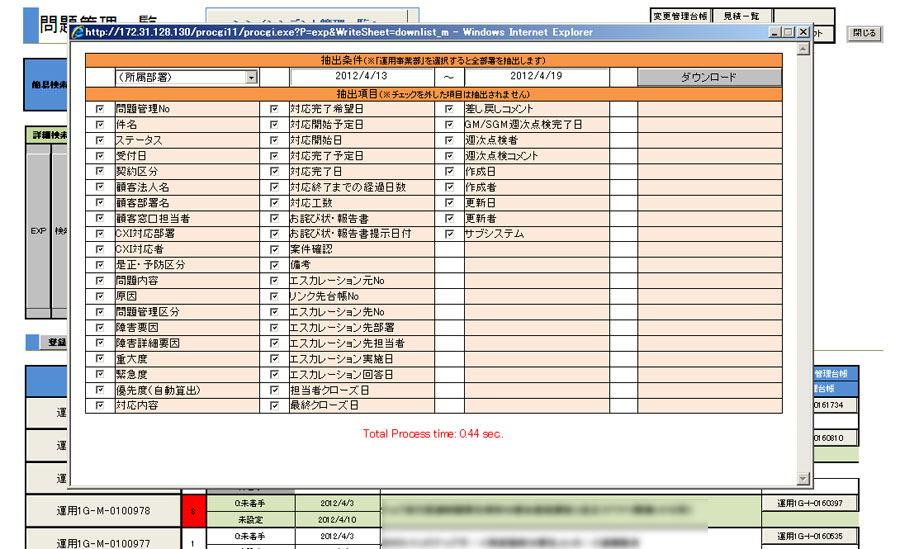The image size is (900, 549).
Task: Uncheck the 問題管理No checkbox
Action: [x=100, y=109]
